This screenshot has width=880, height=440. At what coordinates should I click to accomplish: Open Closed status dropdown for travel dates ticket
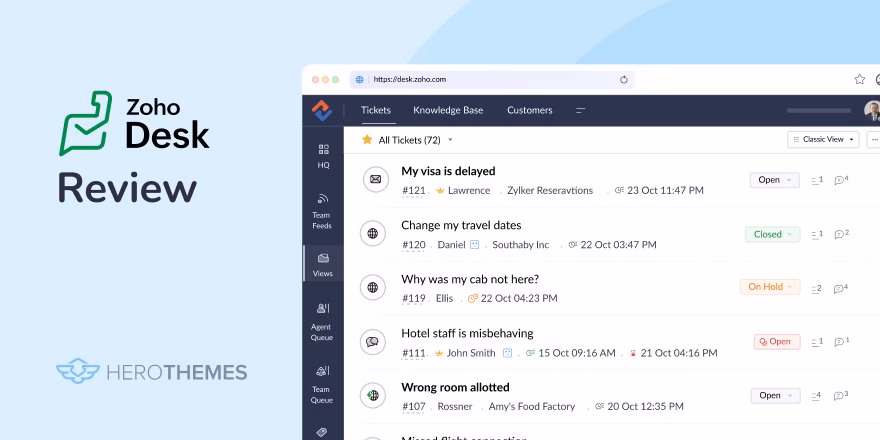(x=773, y=235)
